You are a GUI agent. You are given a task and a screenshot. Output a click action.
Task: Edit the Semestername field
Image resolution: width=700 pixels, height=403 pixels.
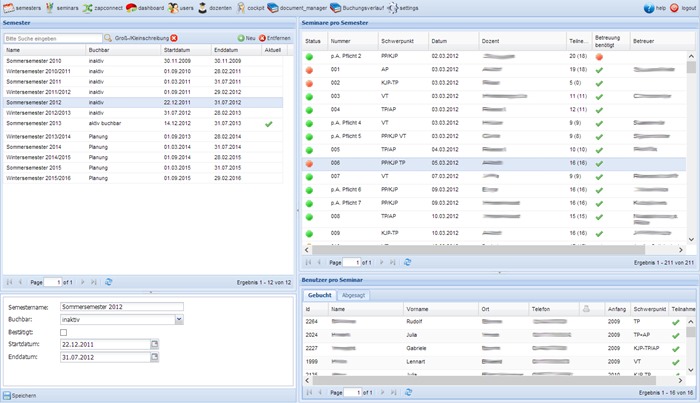point(122,307)
